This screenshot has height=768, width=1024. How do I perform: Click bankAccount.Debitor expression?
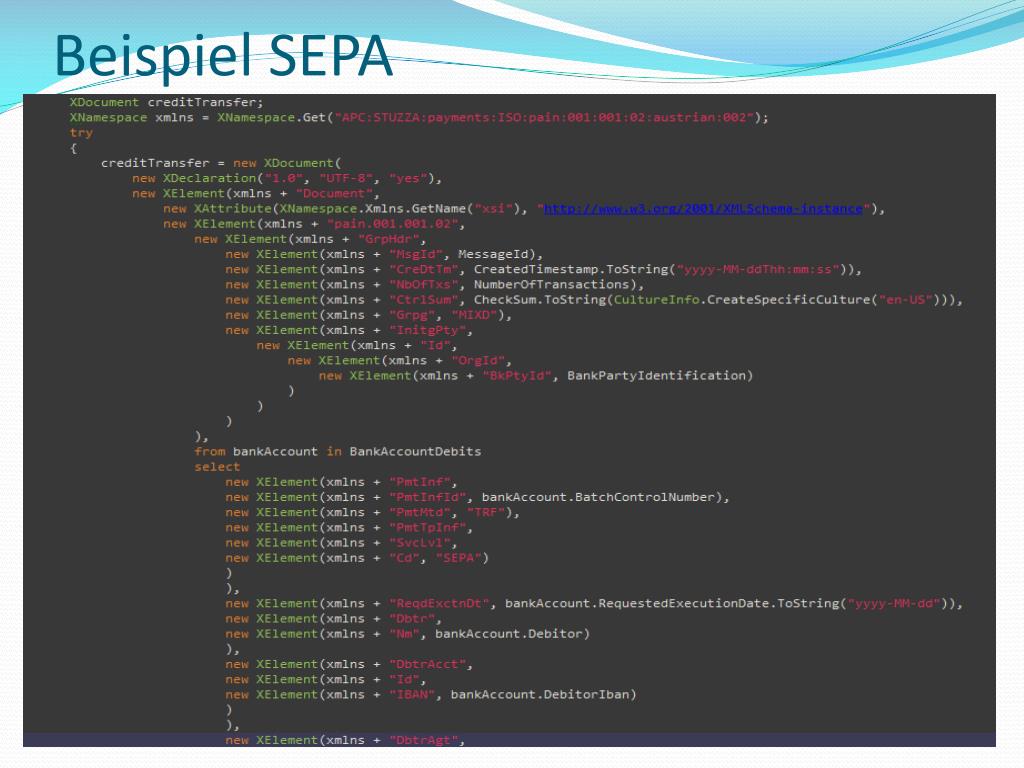509,634
